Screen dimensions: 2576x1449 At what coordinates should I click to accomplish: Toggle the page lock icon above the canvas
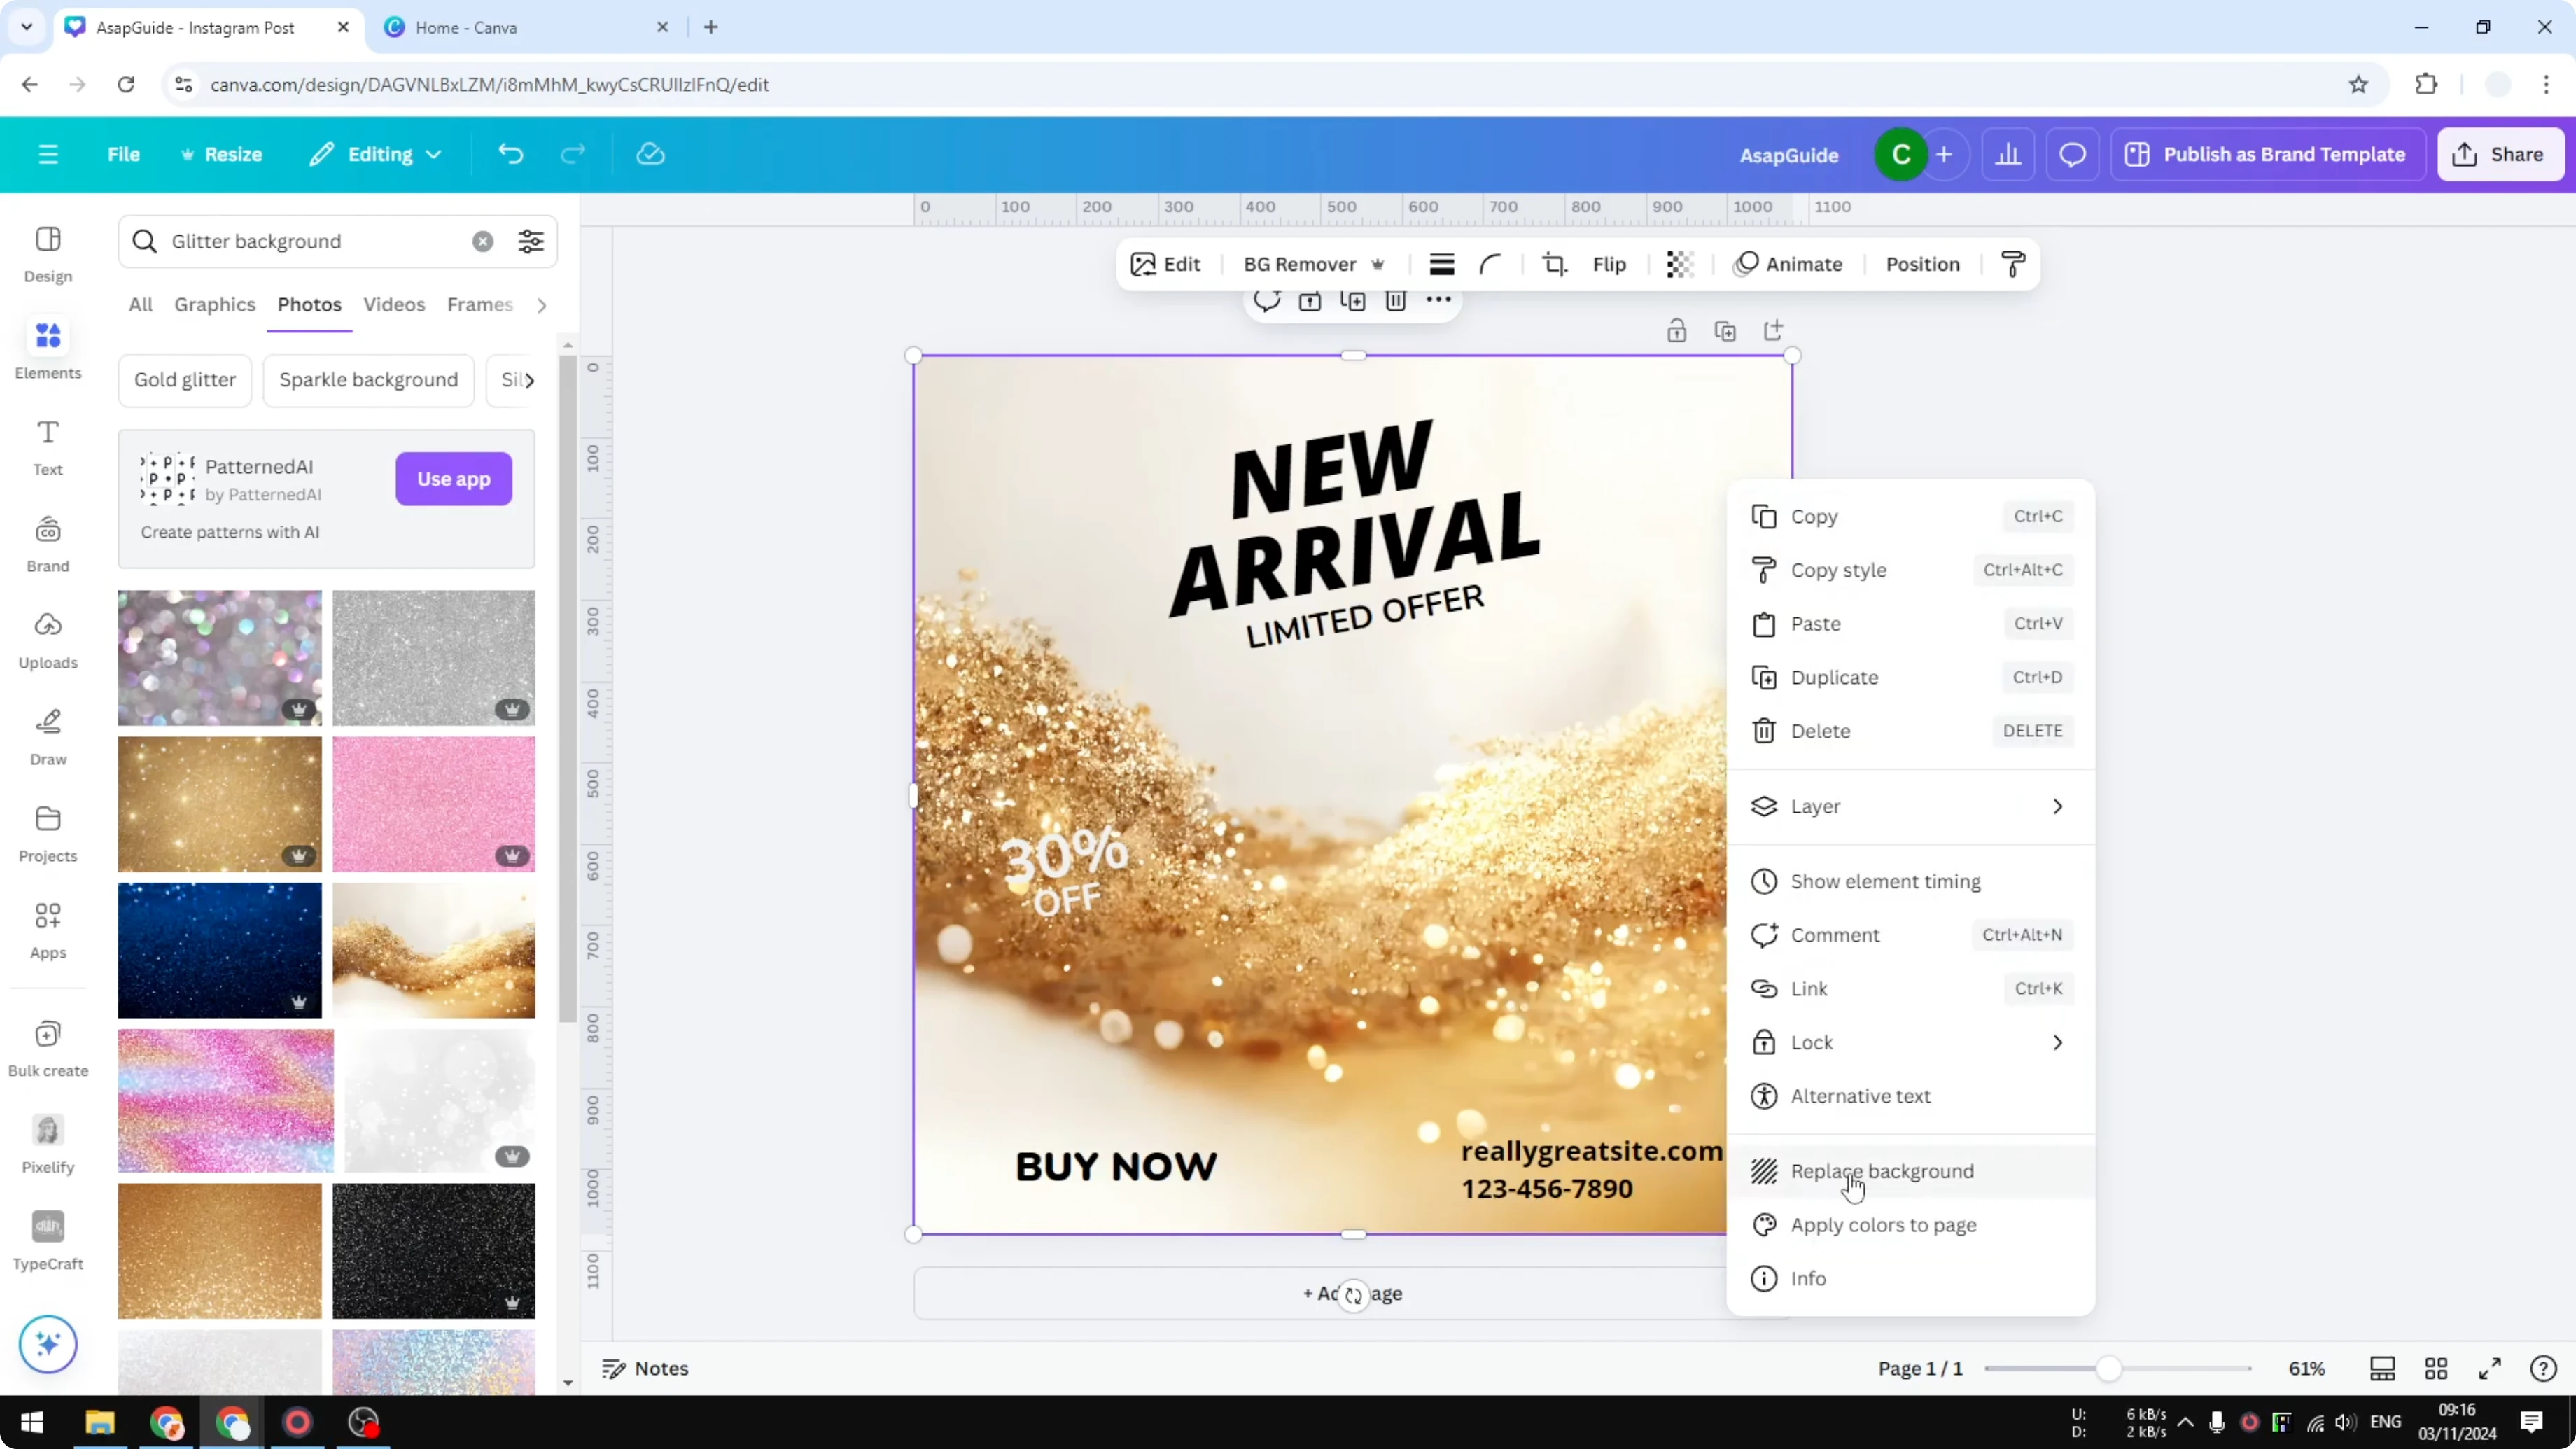pos(1677,330)
